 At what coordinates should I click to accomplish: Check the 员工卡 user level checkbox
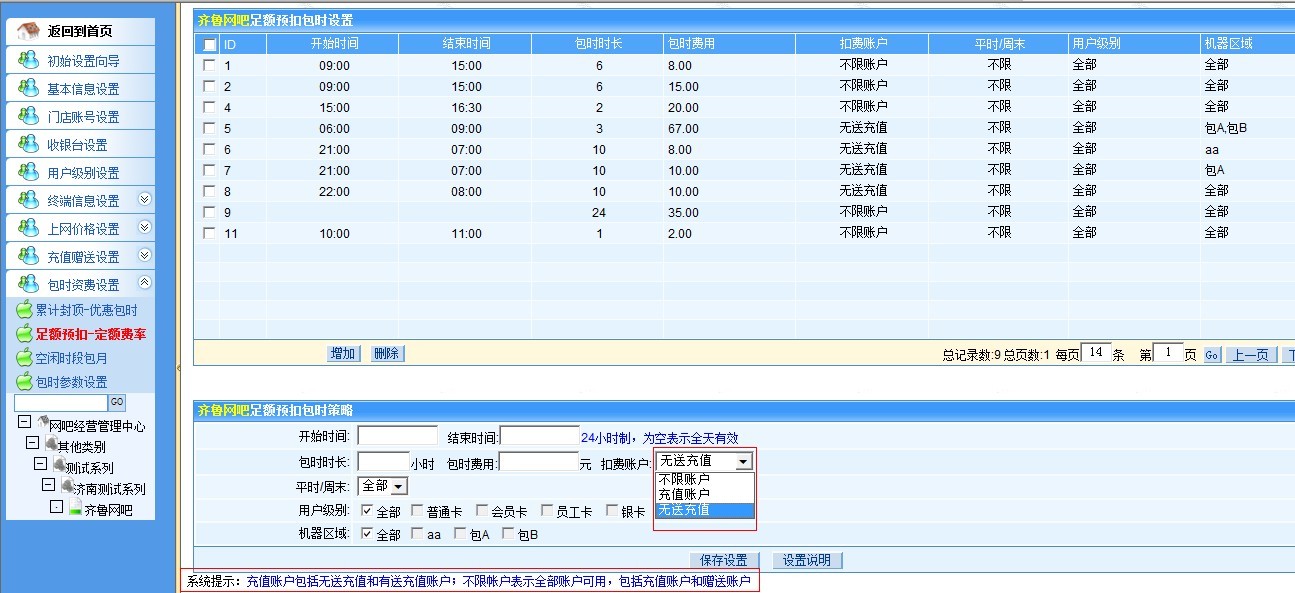[546, 512]
